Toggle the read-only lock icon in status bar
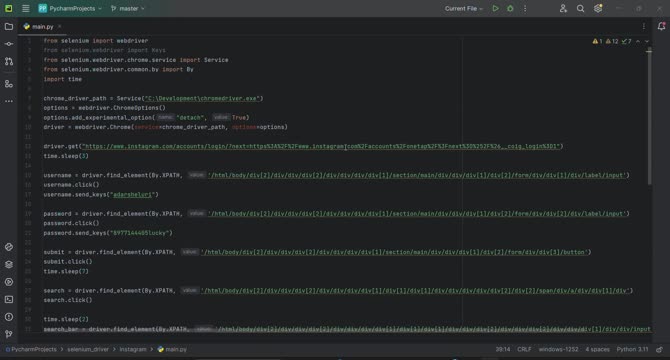This screenshot has width=670, height=360. point(659,349)
